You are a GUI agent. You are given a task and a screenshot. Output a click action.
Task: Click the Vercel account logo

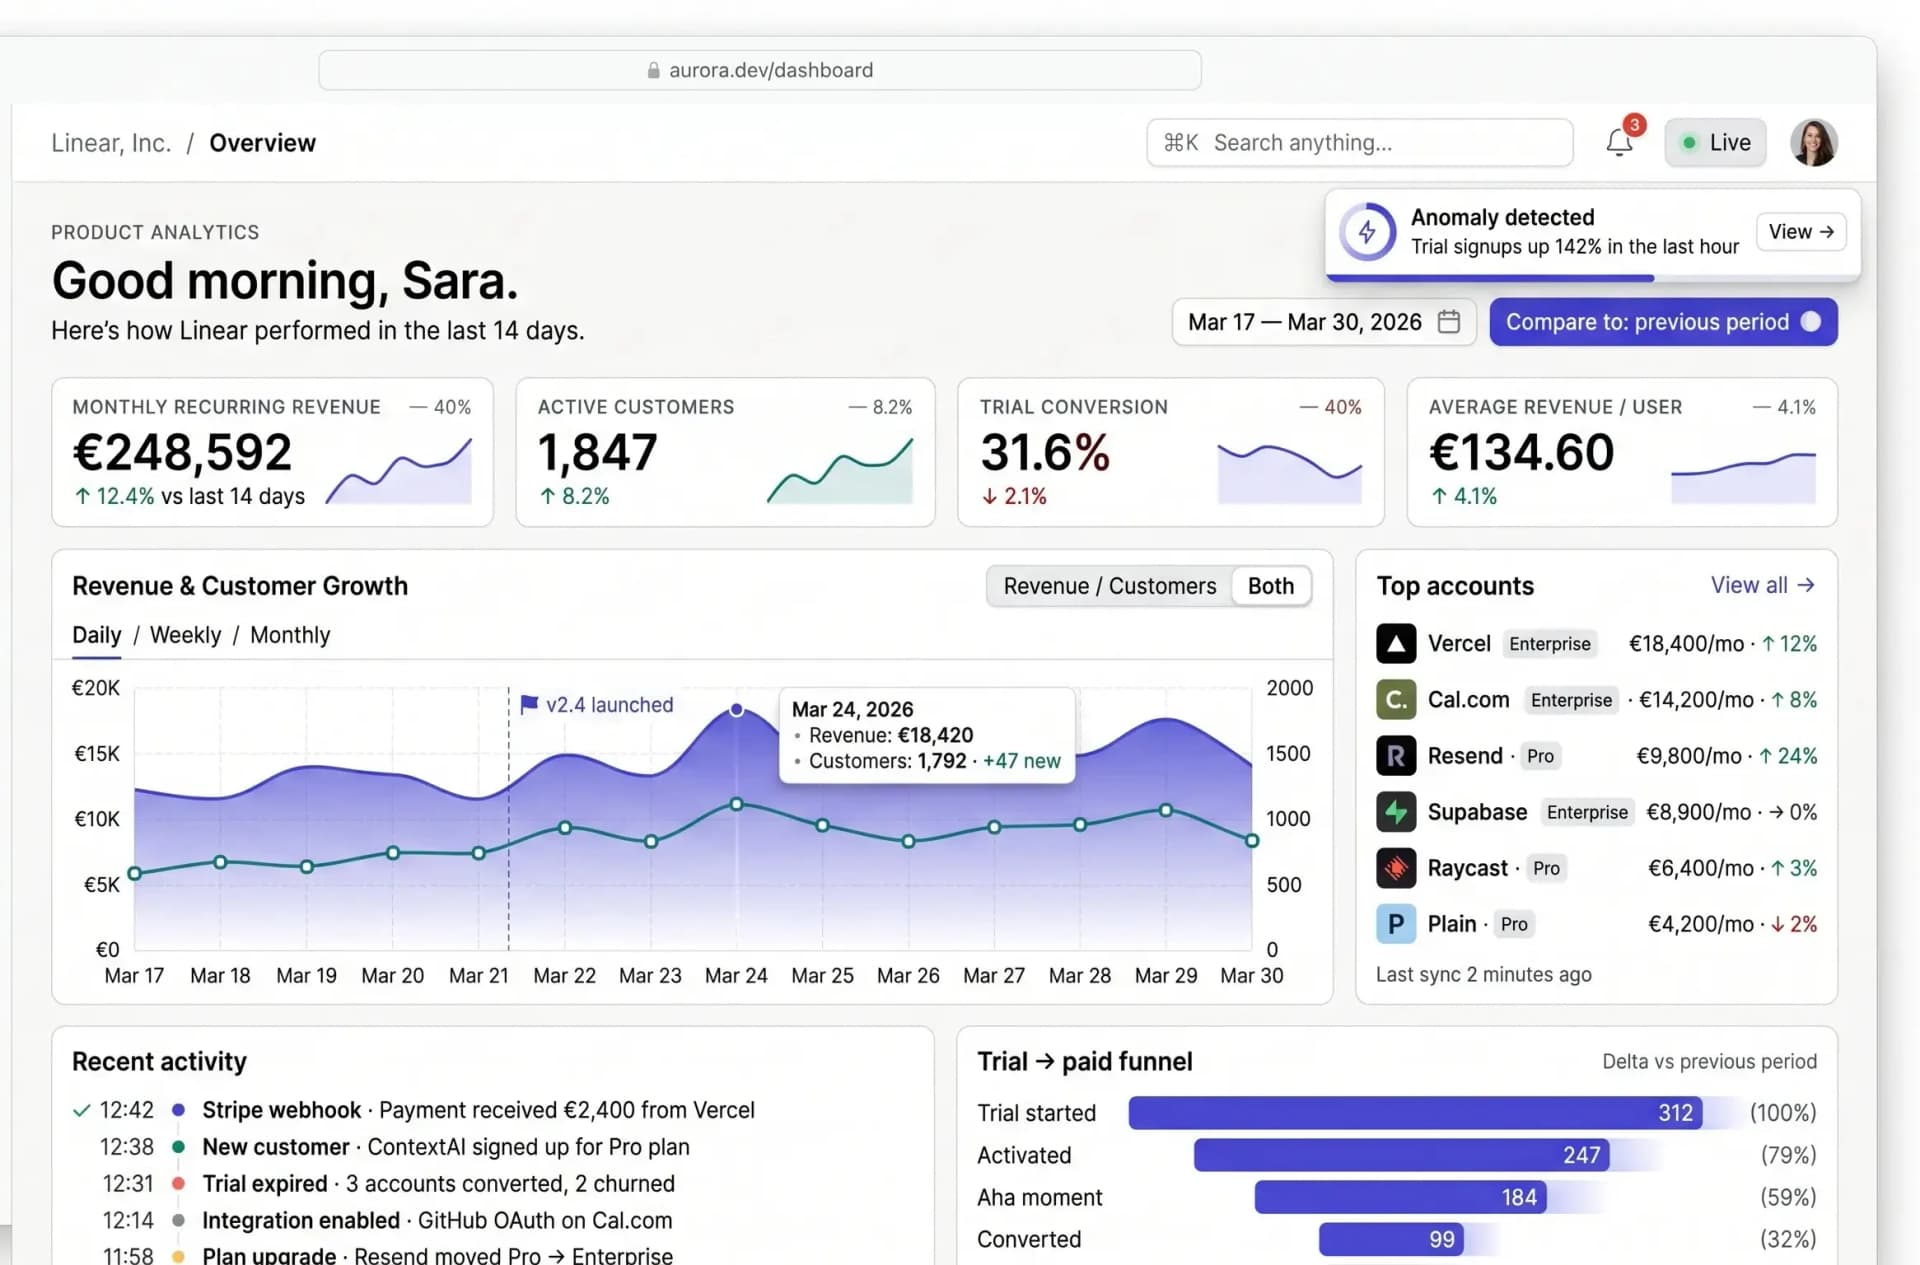pos(1396,644)
